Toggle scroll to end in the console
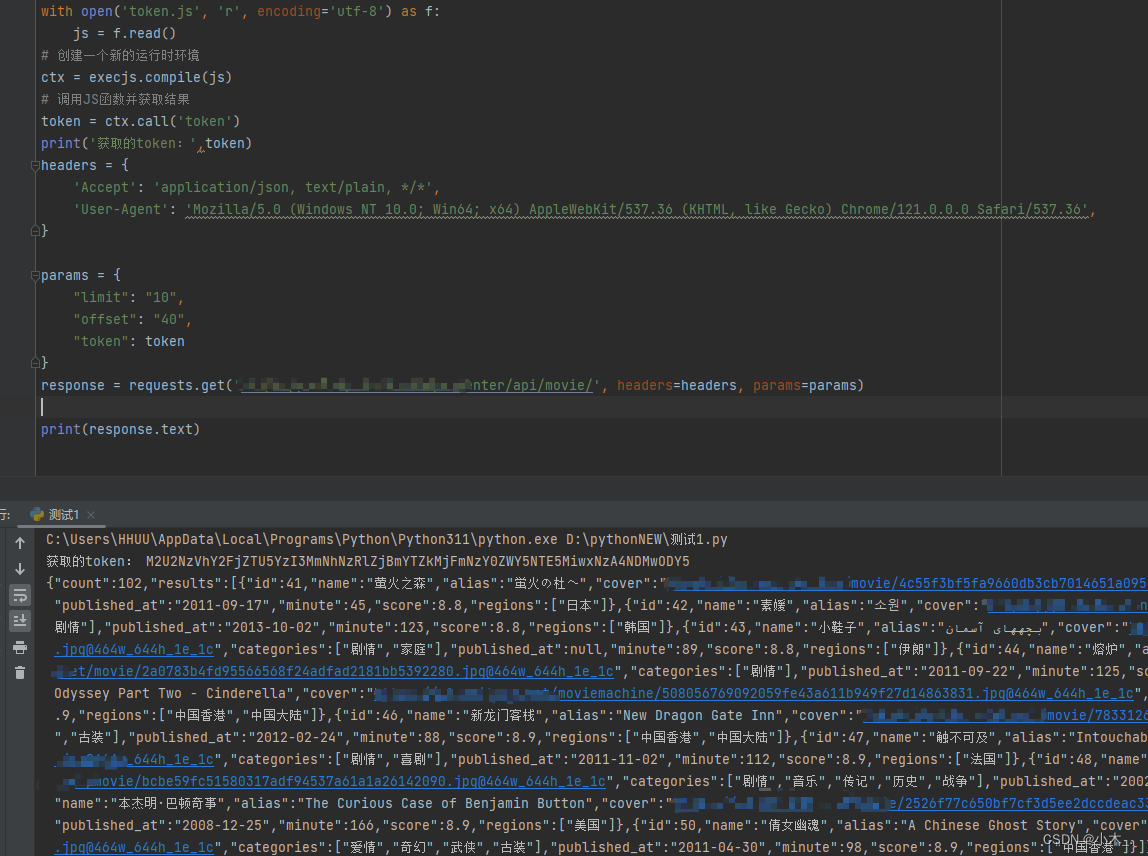The height and width of the screenshot is (856, 1148). pos(20,621)
